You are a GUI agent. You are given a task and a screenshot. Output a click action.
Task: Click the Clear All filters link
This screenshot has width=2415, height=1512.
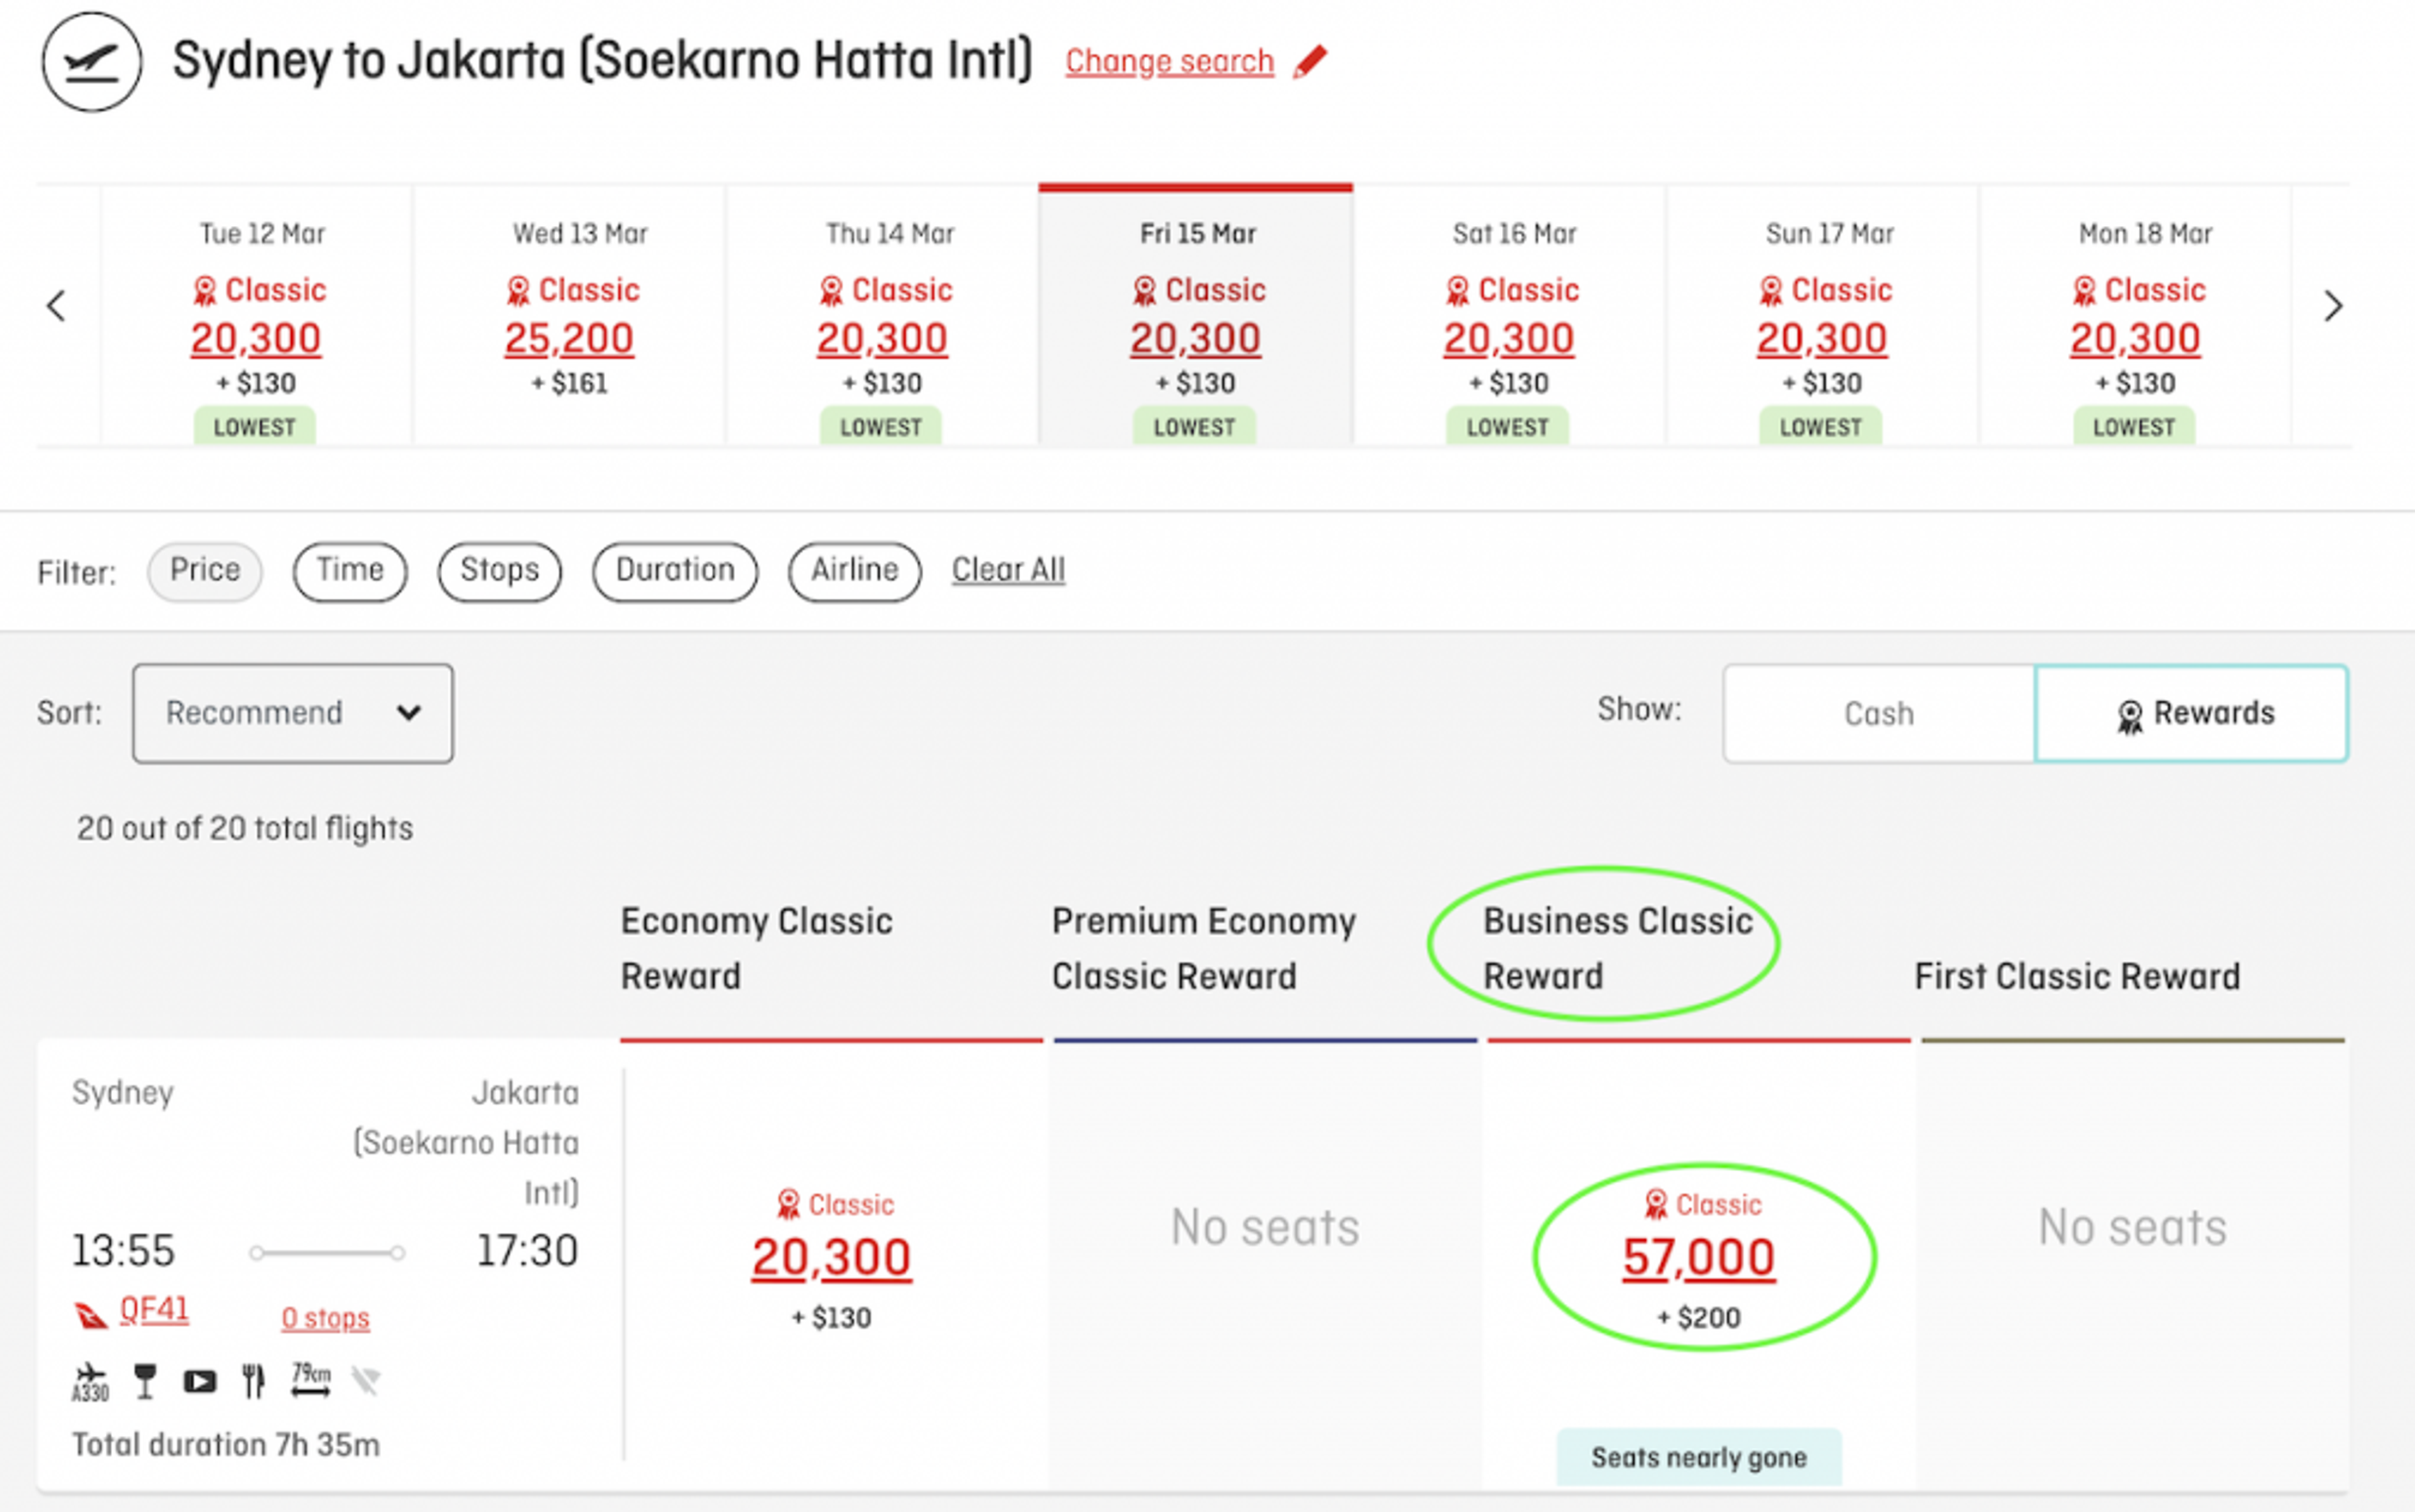pos(1008,570)
